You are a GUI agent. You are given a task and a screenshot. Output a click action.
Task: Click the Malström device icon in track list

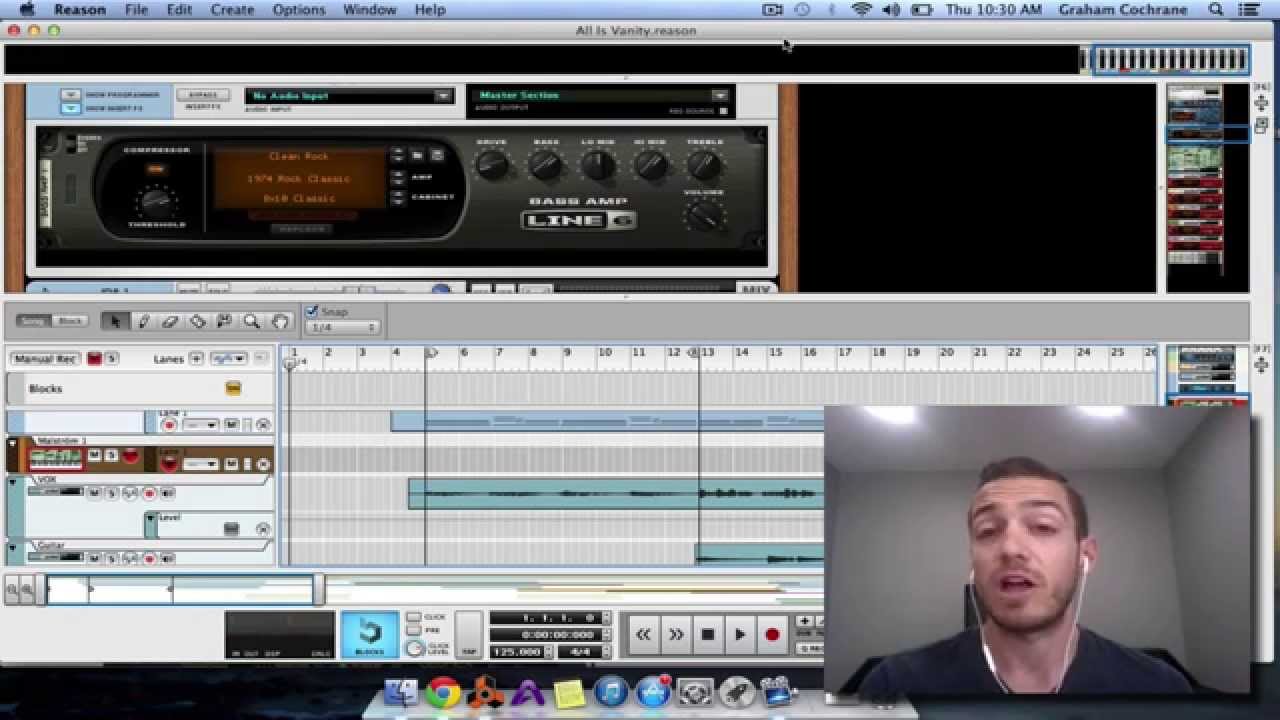coord(55,458)
